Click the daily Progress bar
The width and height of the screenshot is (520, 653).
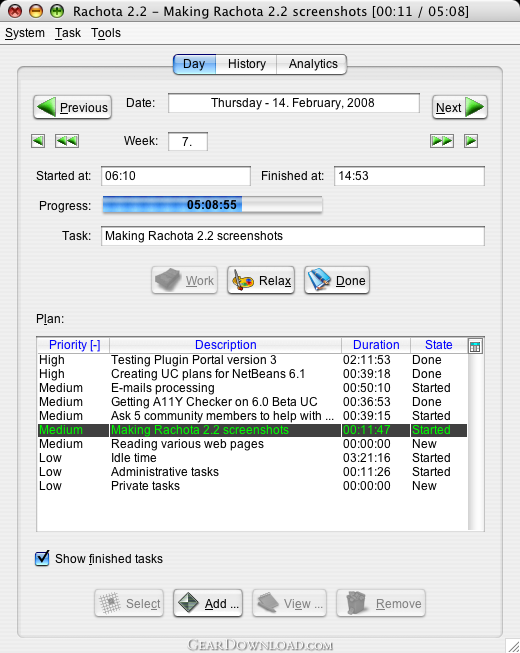[212, 205]
